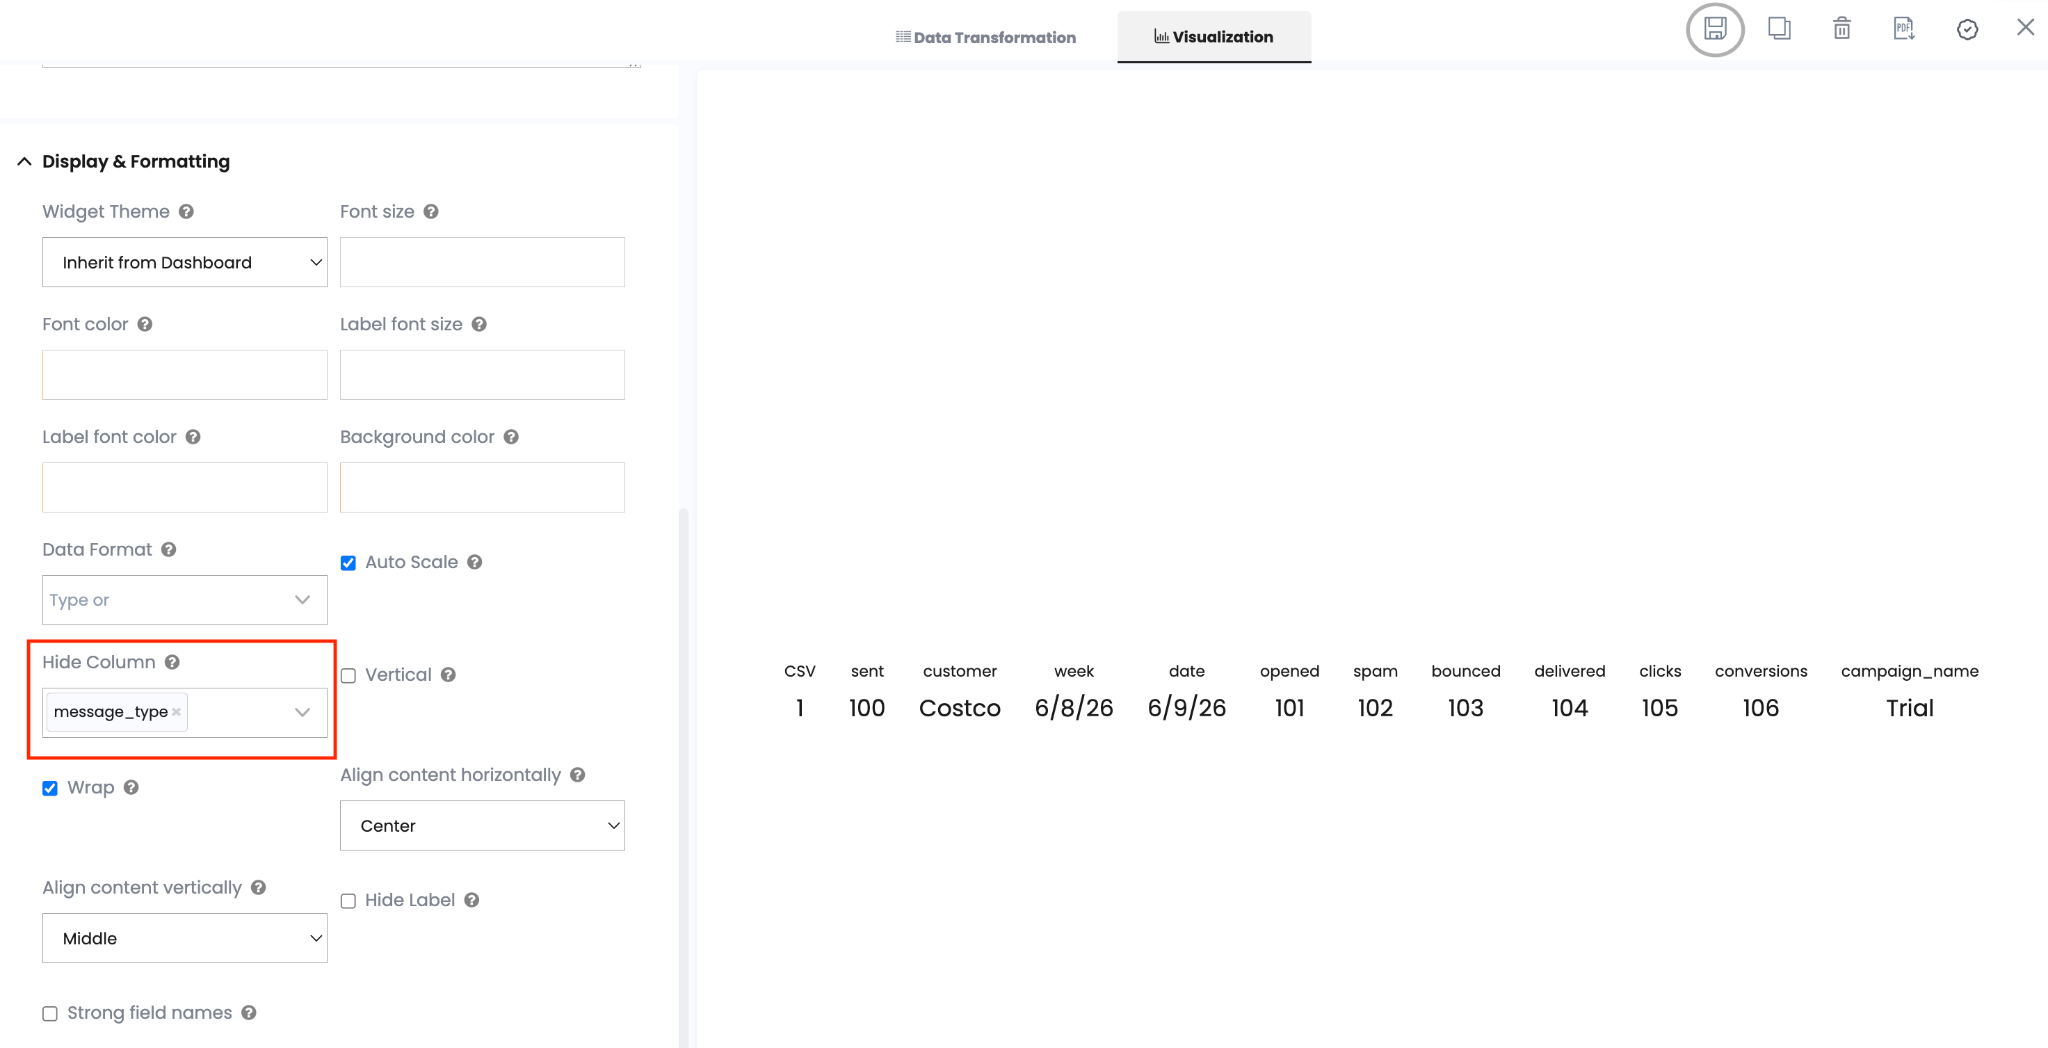Open Font color help icon
Viewport: 2048px width, 1048px height.
pos(145,324)
